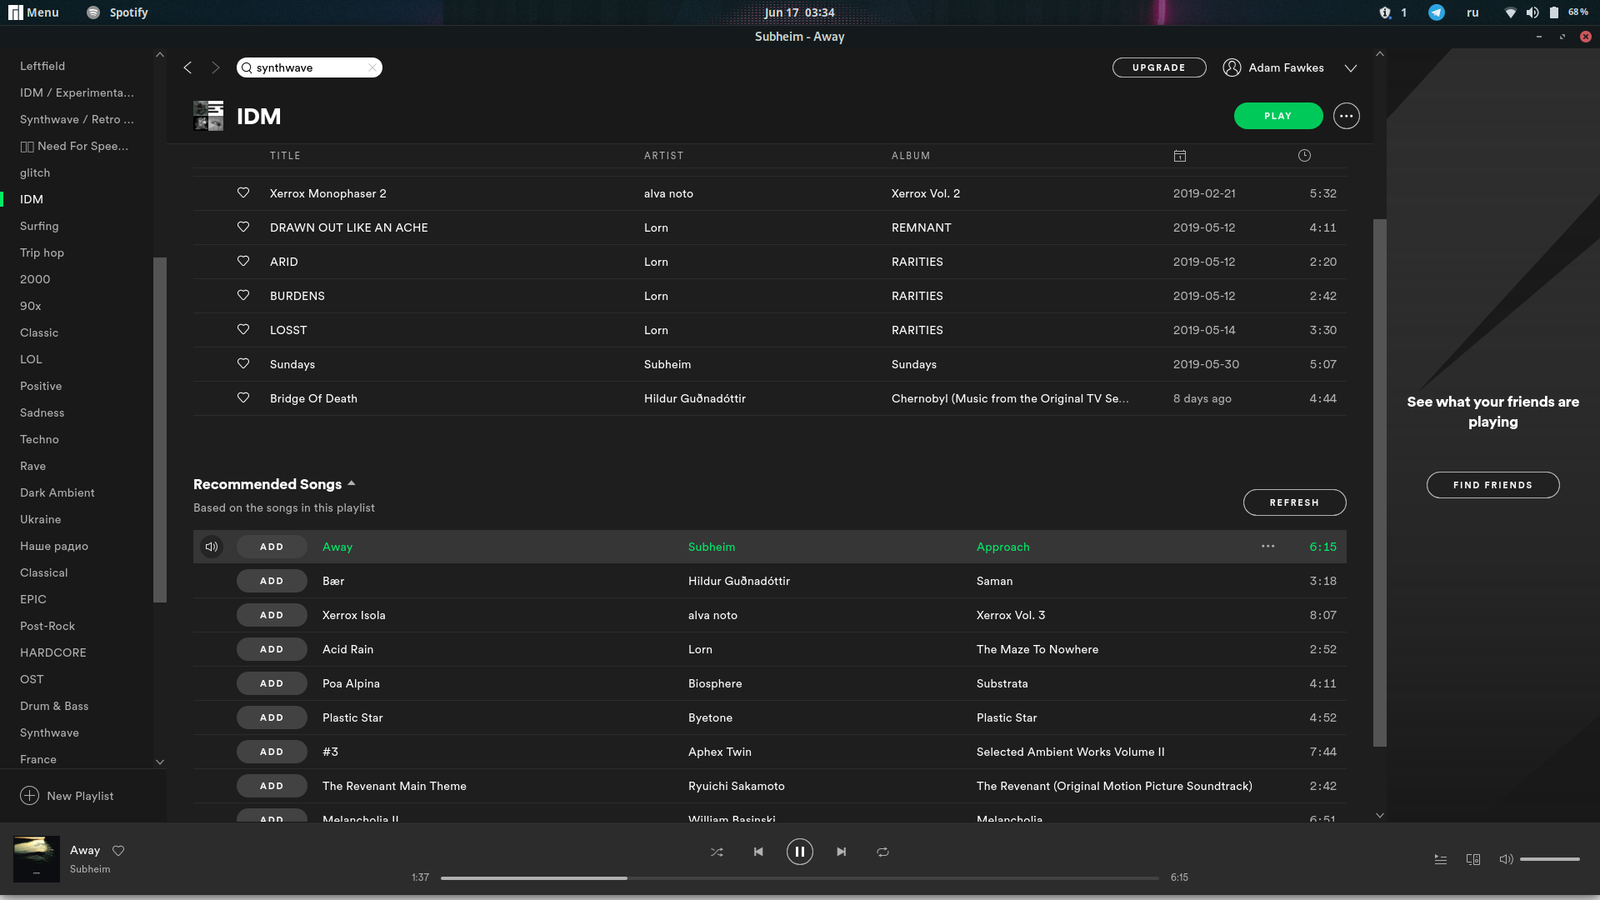This screenshot has height=900, width=1600.
Task: Open the search magnifier icon
Action: pos(247,68)
